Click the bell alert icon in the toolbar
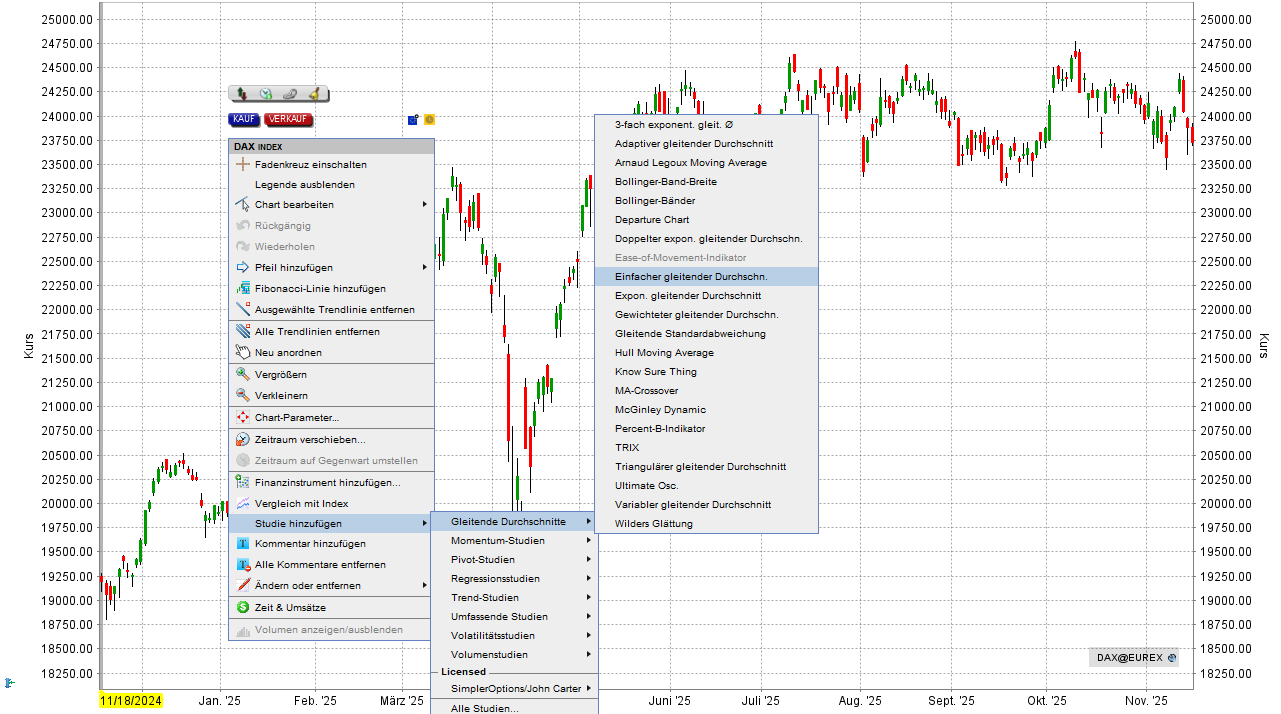The width and height of the screenshot is (1281, 714). click(x=314, y=92)
